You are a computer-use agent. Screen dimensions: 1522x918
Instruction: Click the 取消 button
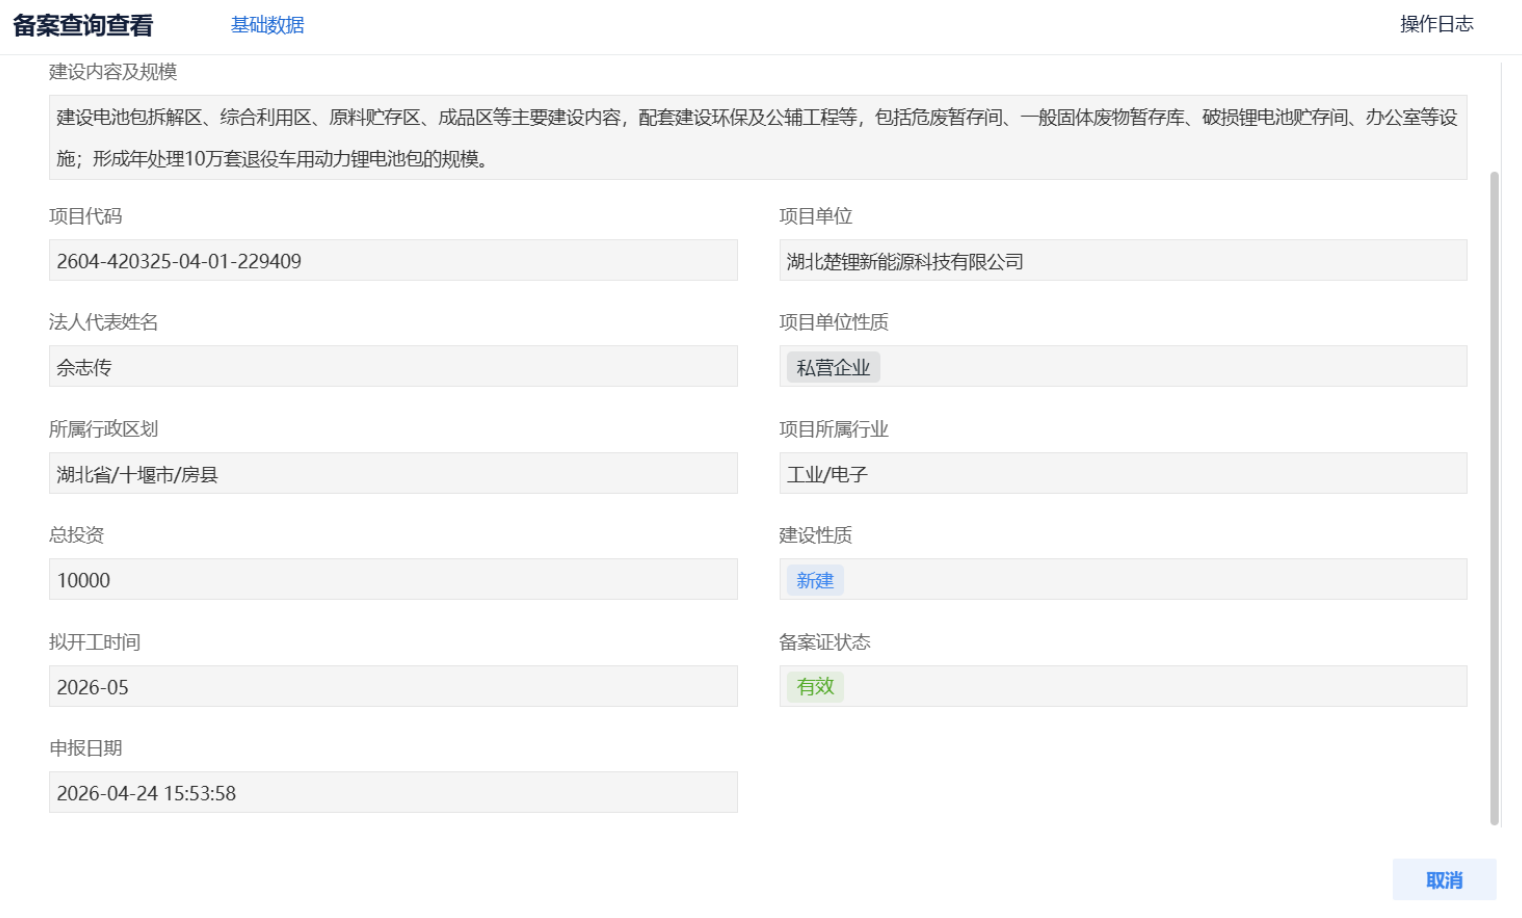coord(1443,880)
